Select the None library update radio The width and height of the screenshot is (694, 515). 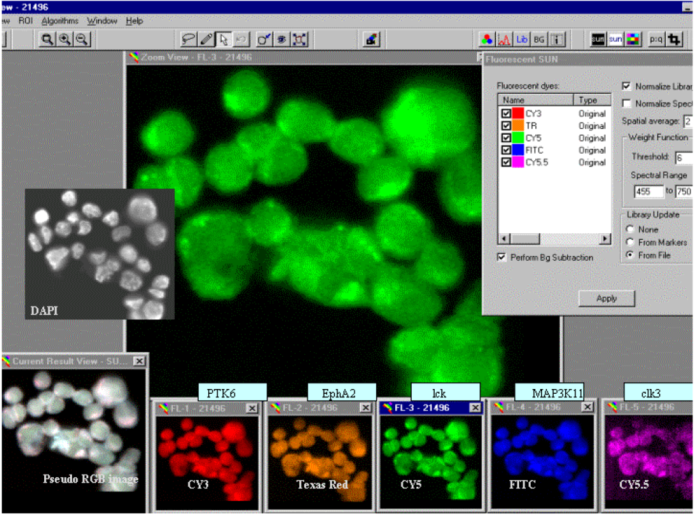pos(629,229)
